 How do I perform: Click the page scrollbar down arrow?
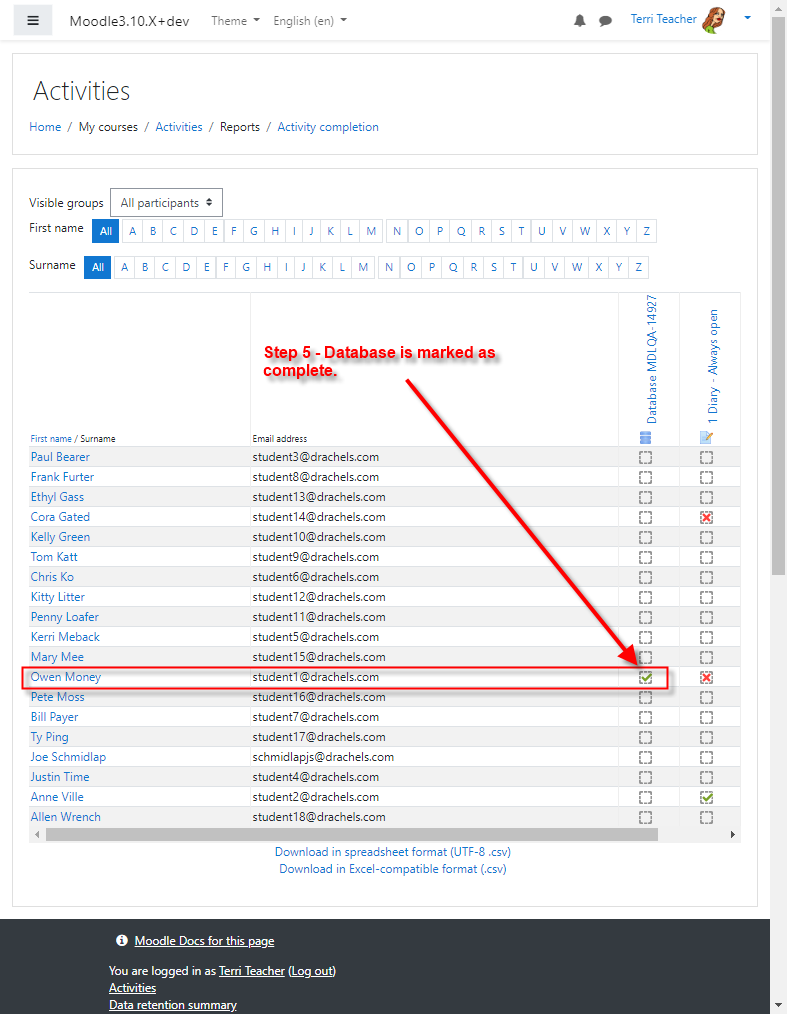[x=779, y=1006]
